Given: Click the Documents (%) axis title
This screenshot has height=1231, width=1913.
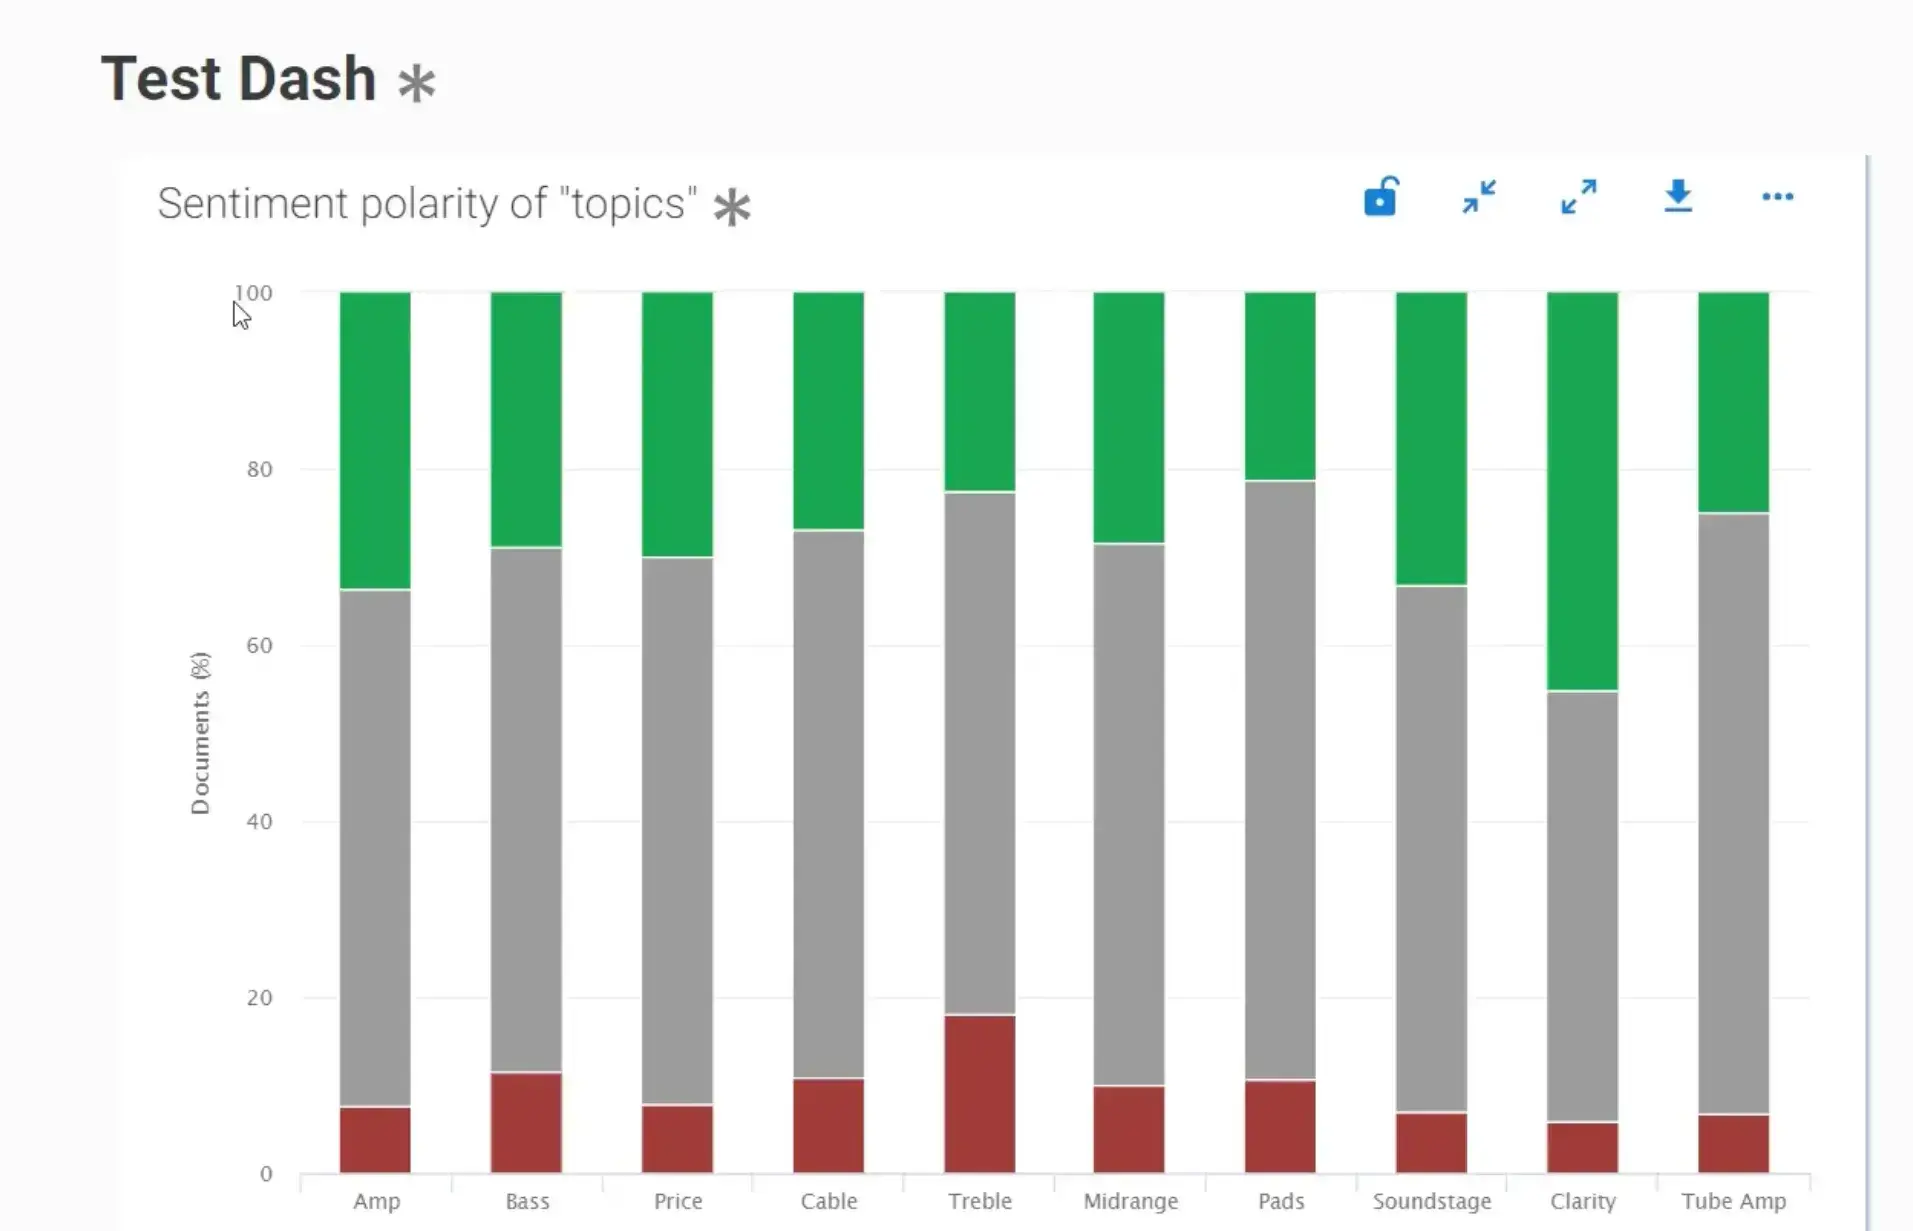Looking at the screenshot, I should pyautogui.click(x=201, y=733).
